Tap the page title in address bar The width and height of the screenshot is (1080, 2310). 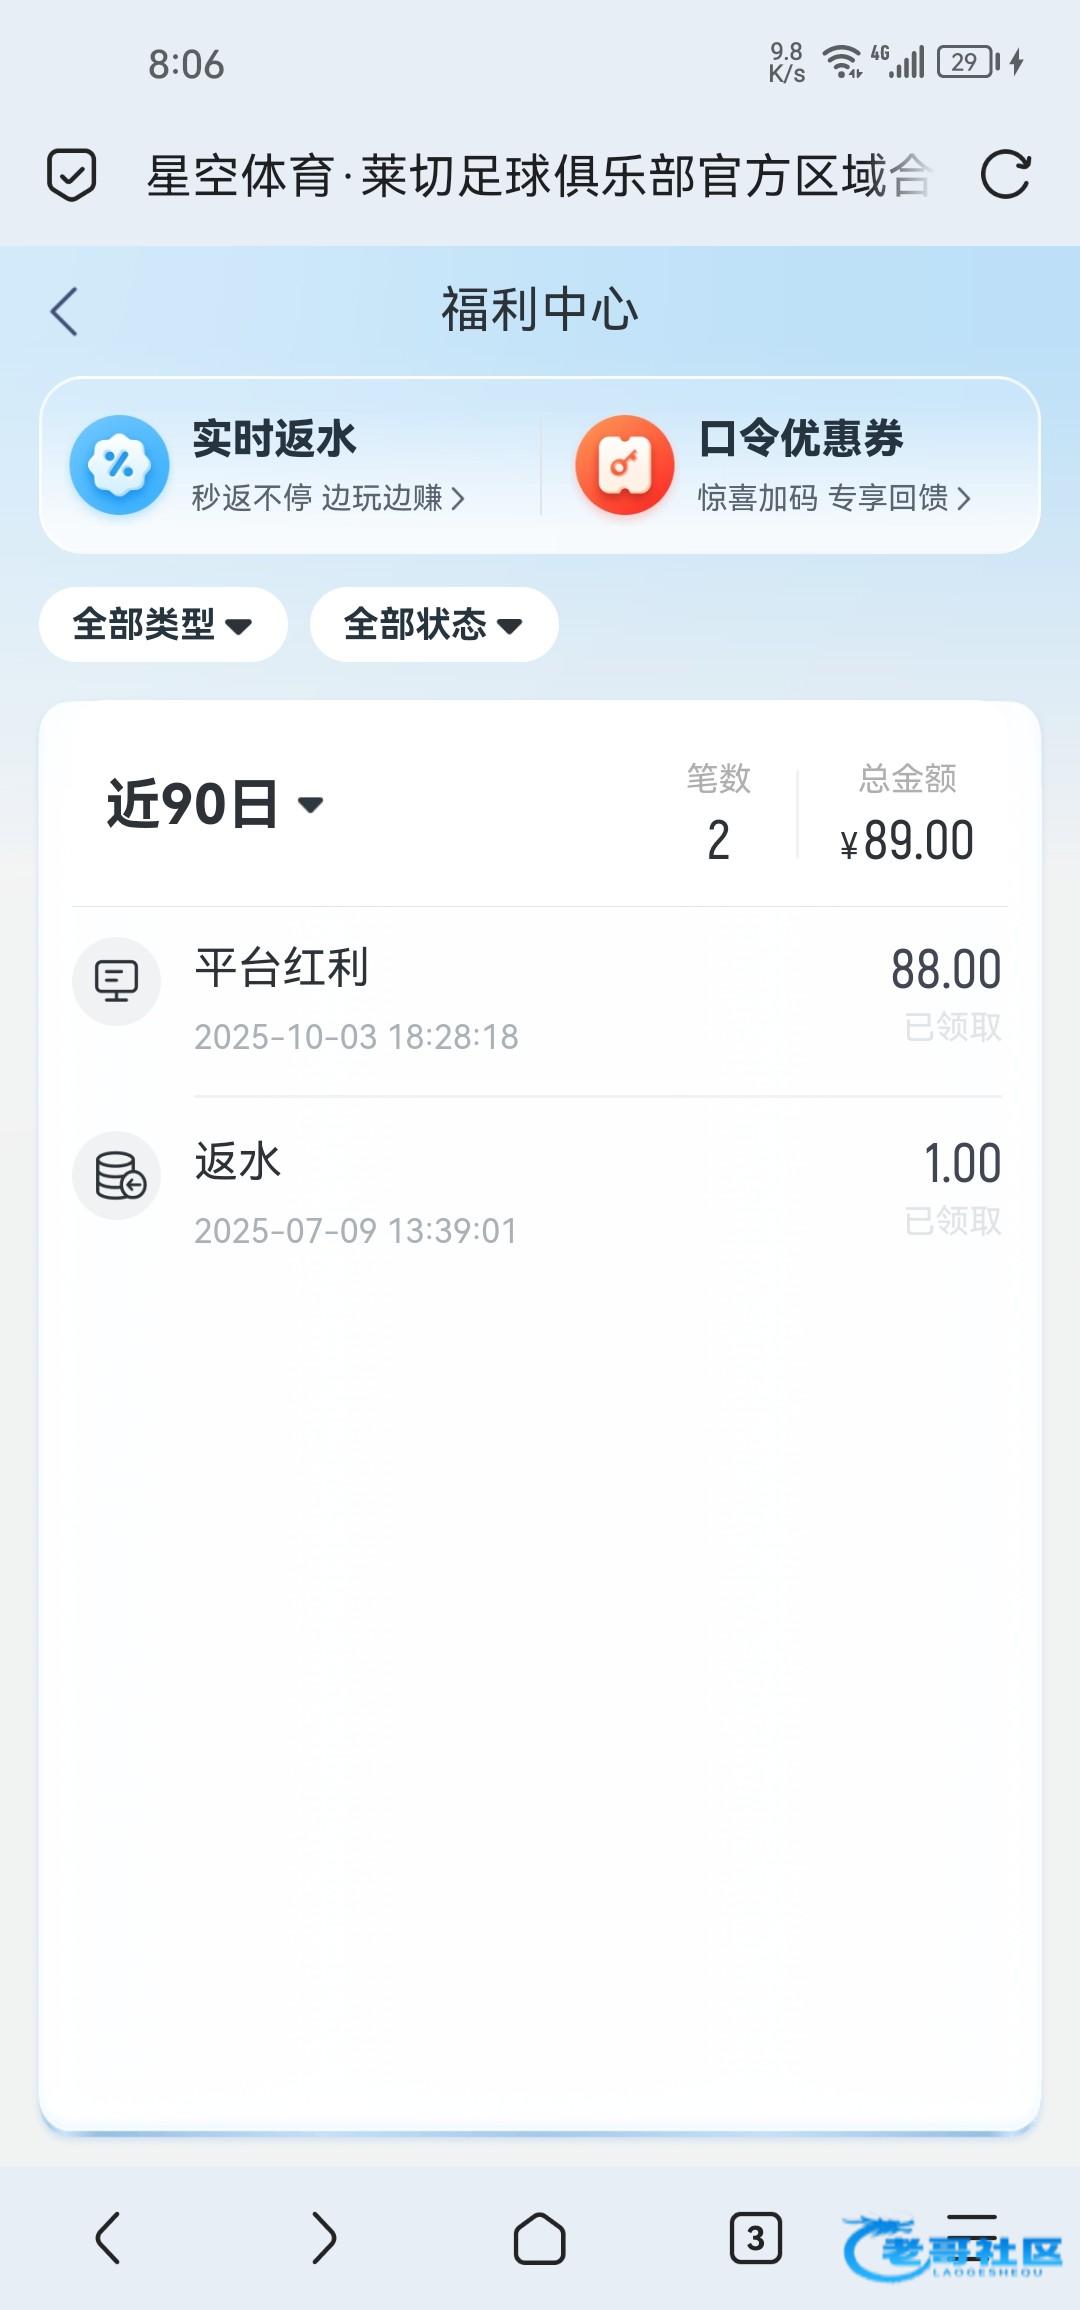(x=540, y=176)
